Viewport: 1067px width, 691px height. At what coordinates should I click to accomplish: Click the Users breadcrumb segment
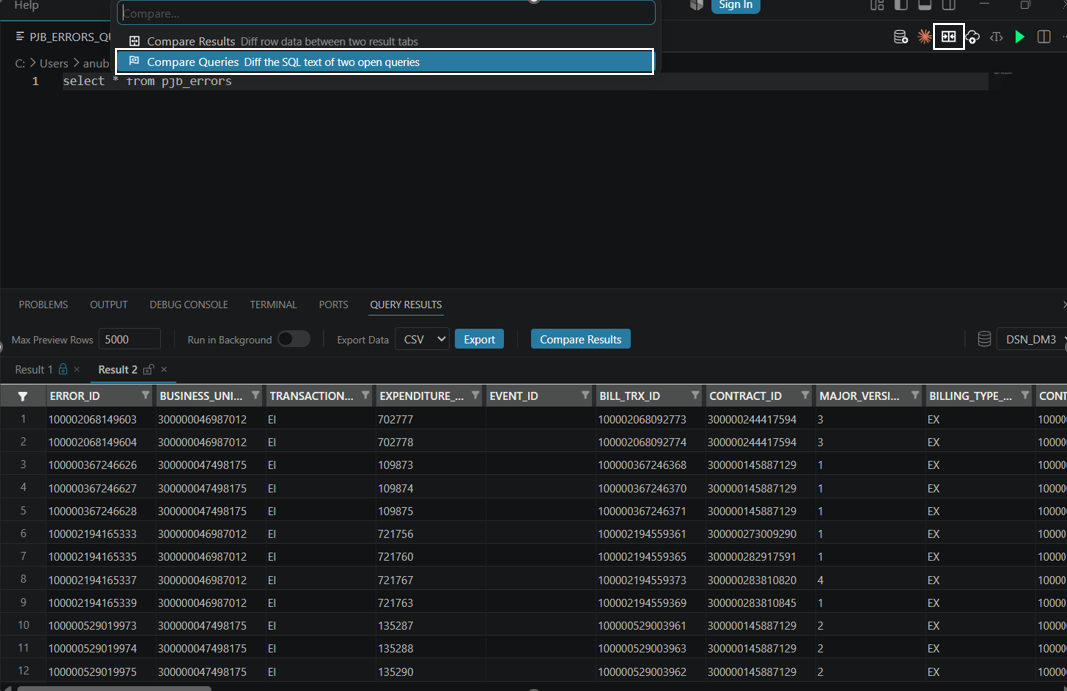point(54,63)
